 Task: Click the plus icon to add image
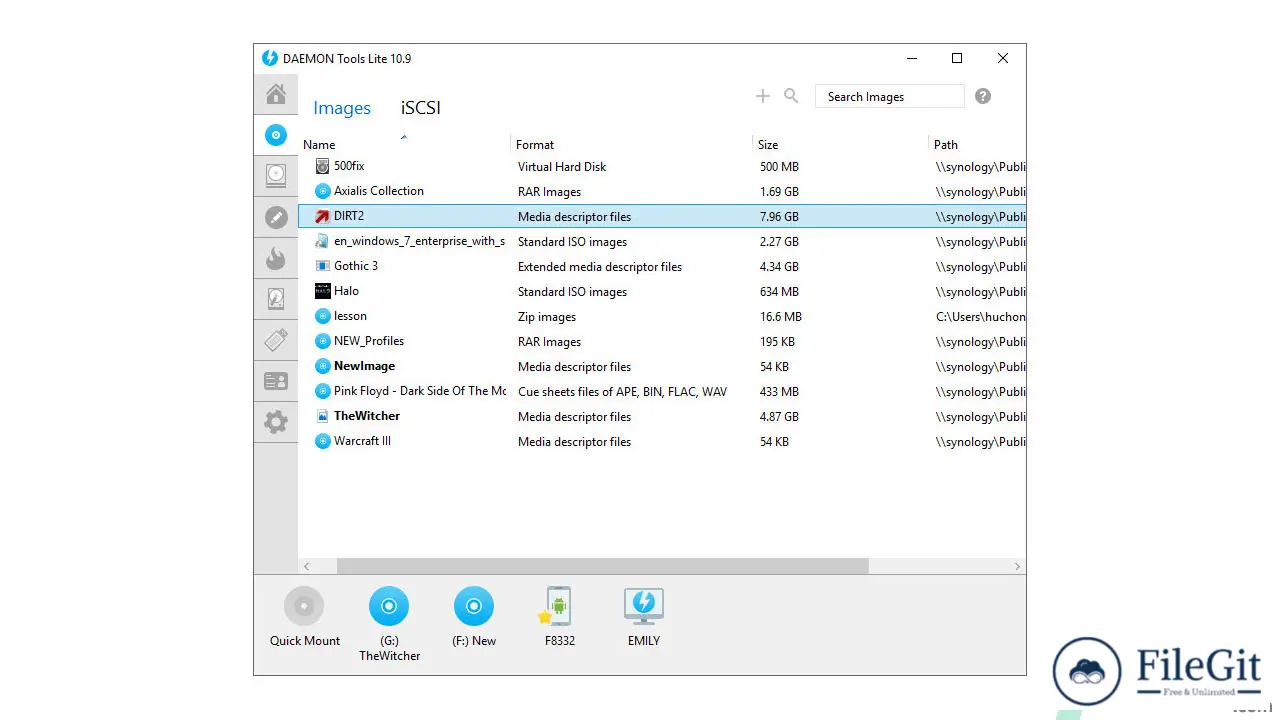click(x=763, y=96)
